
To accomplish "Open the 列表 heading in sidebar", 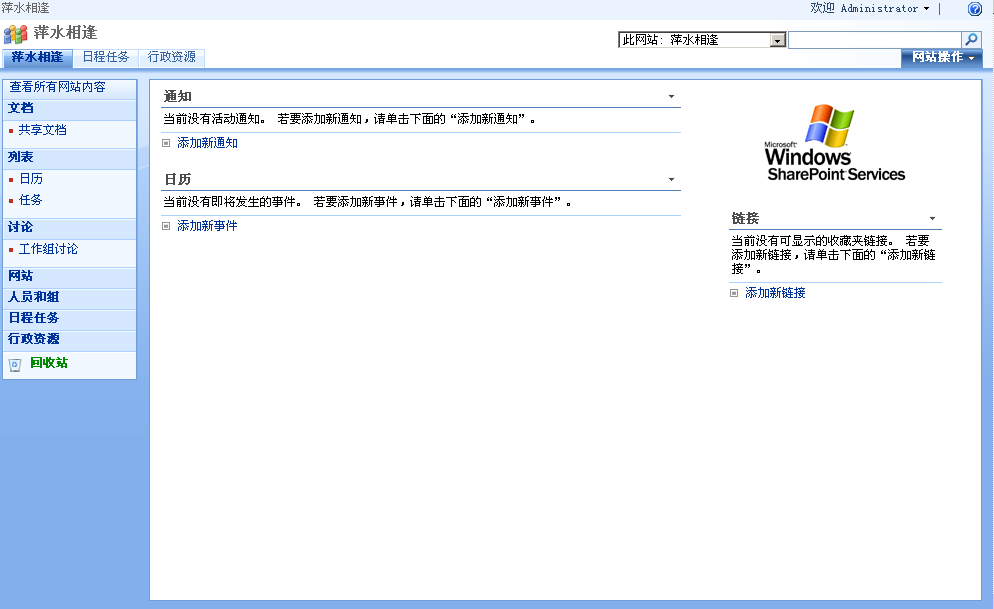I will coord(20,157).
